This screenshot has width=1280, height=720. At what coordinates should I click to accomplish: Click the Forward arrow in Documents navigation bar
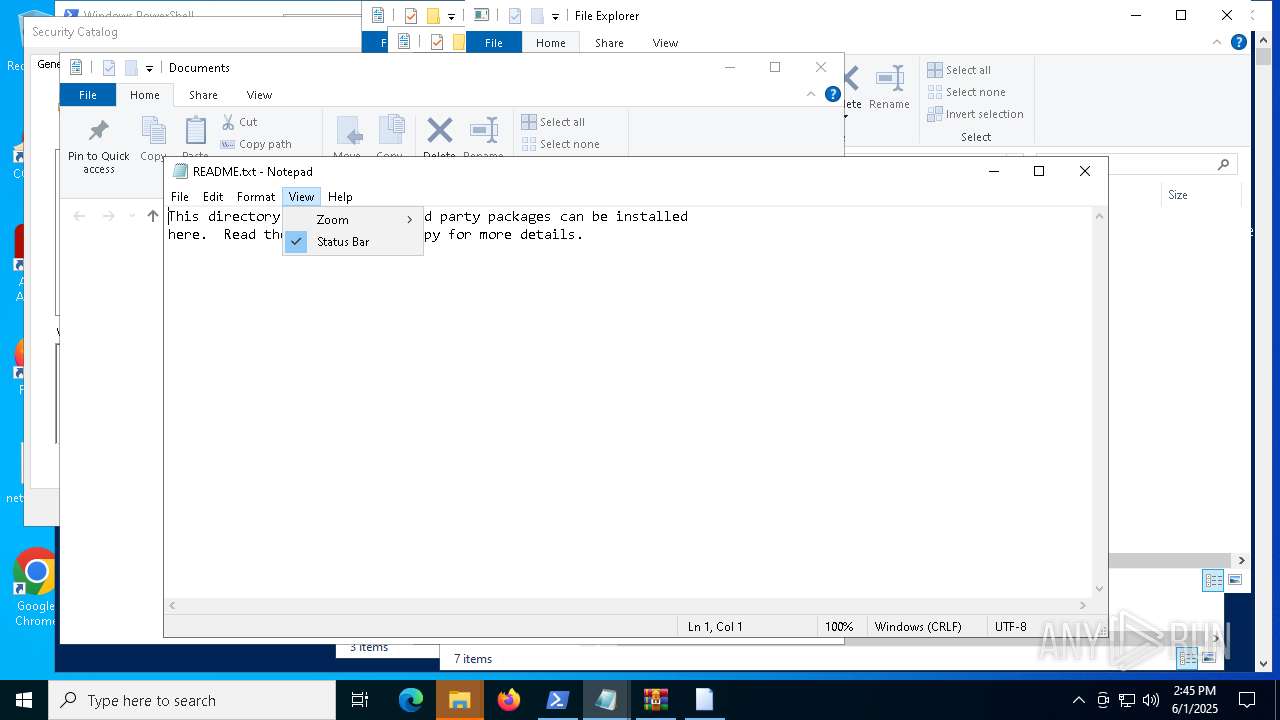click(x=108, y=216)
